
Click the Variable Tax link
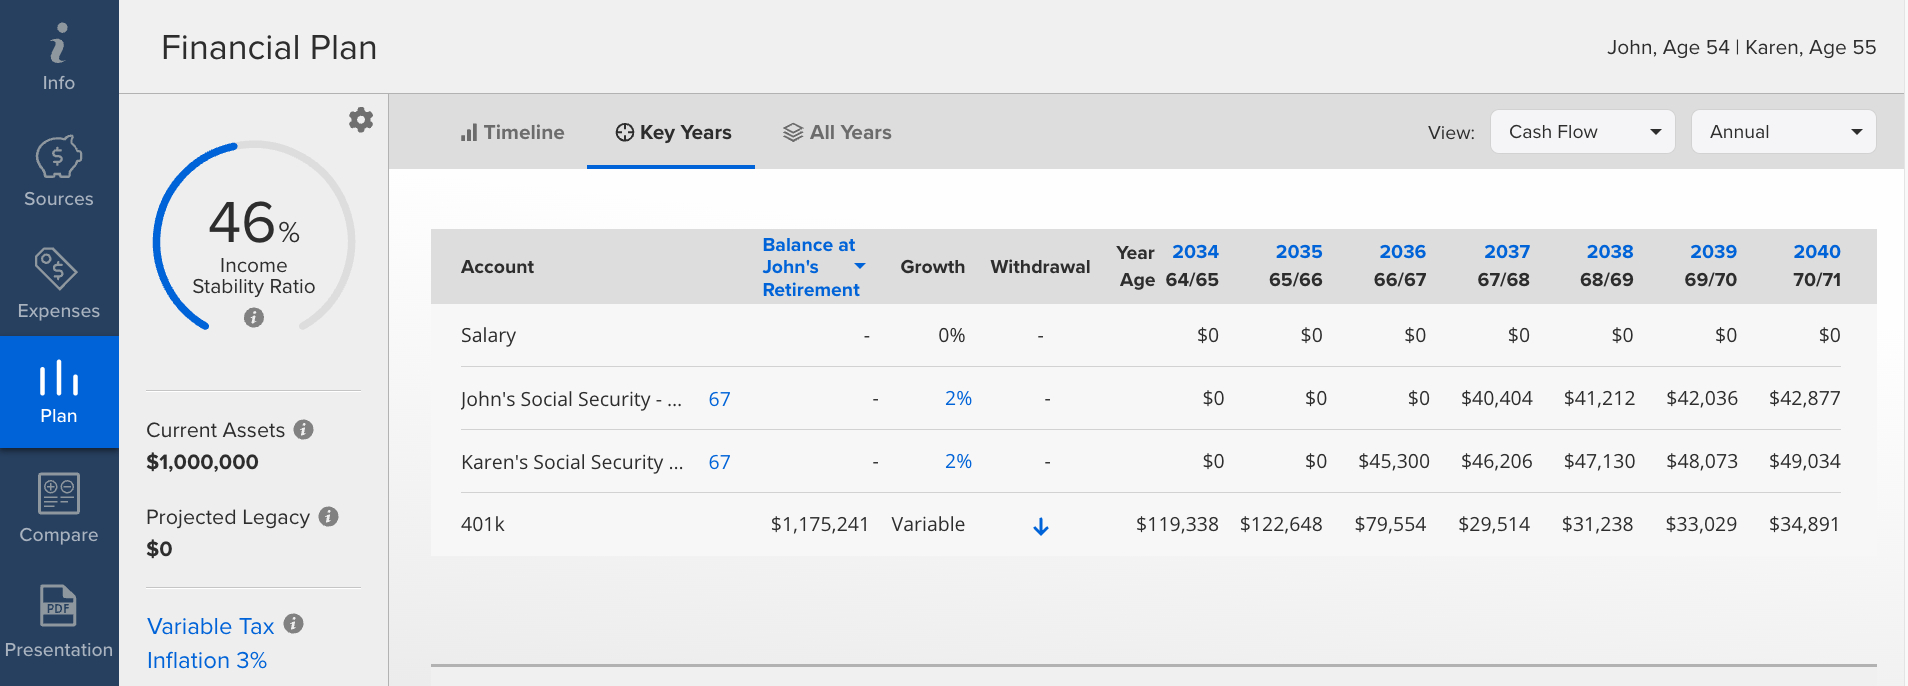click(211, 626)
